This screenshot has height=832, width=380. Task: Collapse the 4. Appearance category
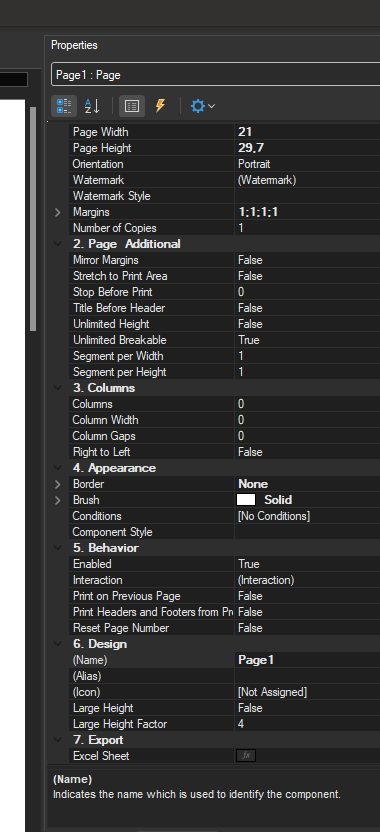pos(58,468)
